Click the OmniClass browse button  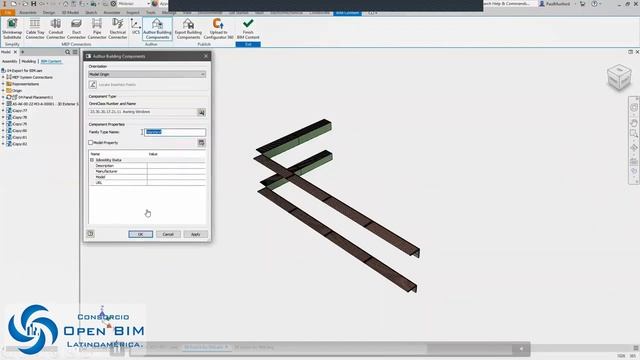(x=201, y=112)
